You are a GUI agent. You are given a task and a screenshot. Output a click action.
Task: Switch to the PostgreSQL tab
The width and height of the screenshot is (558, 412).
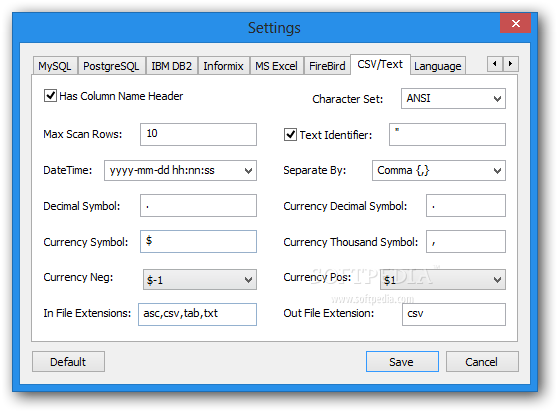pos(111,66)
